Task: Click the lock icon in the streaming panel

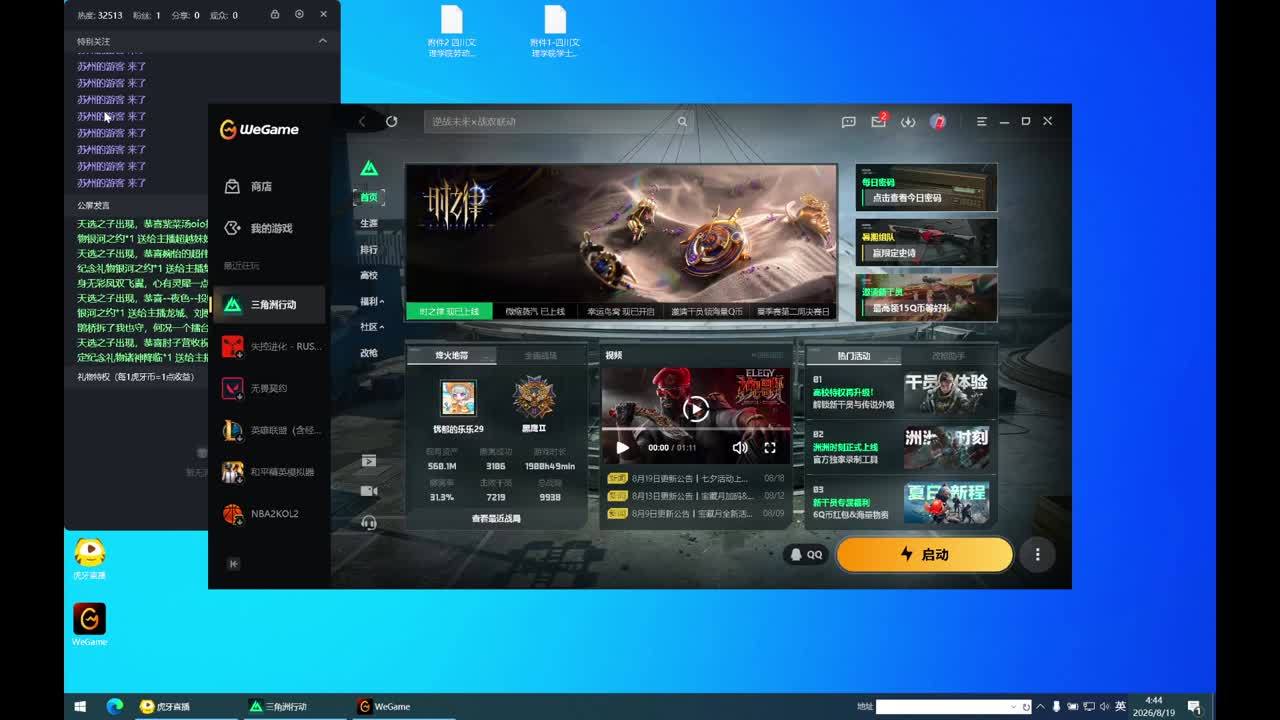Action: pyautogui.click(x=275, y=15)
